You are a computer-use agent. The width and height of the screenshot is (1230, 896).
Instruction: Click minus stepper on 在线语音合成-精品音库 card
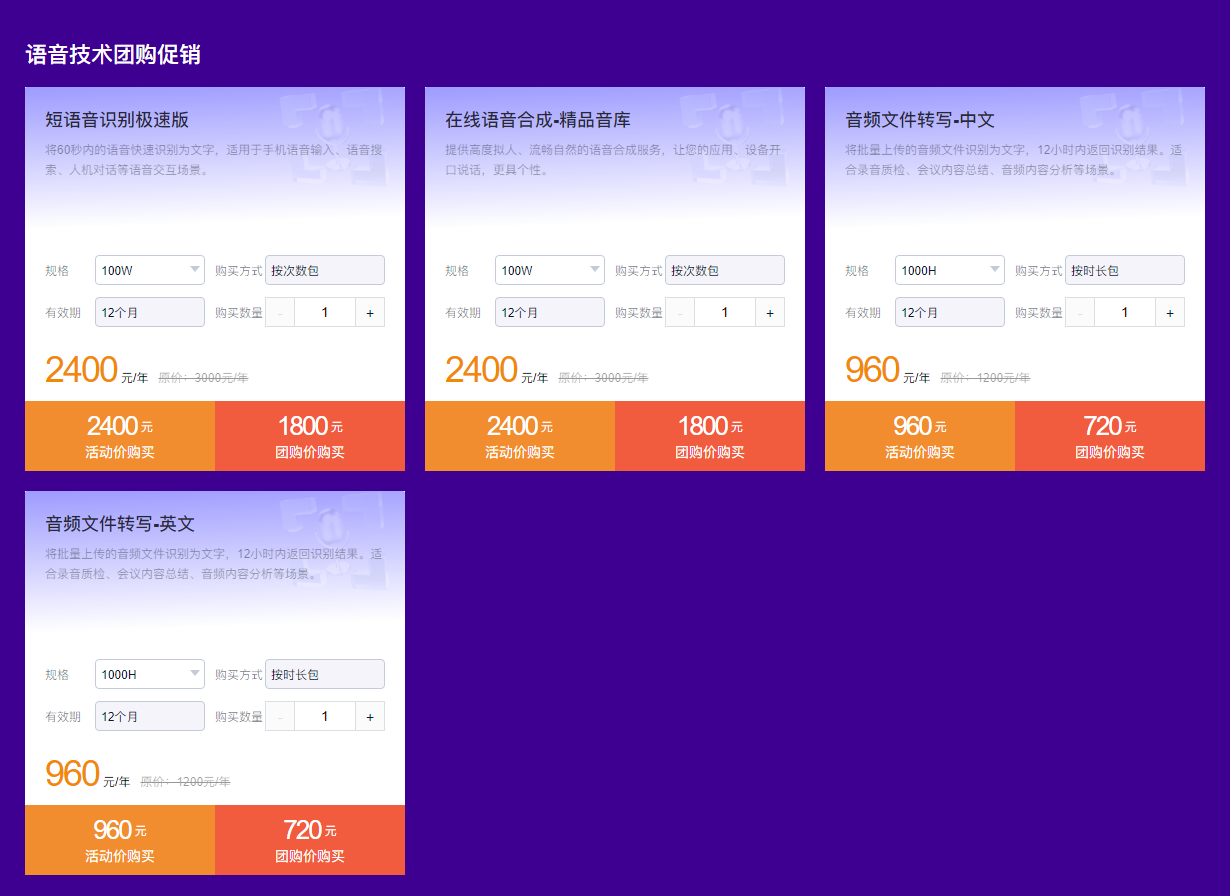[x=680, y=313]
